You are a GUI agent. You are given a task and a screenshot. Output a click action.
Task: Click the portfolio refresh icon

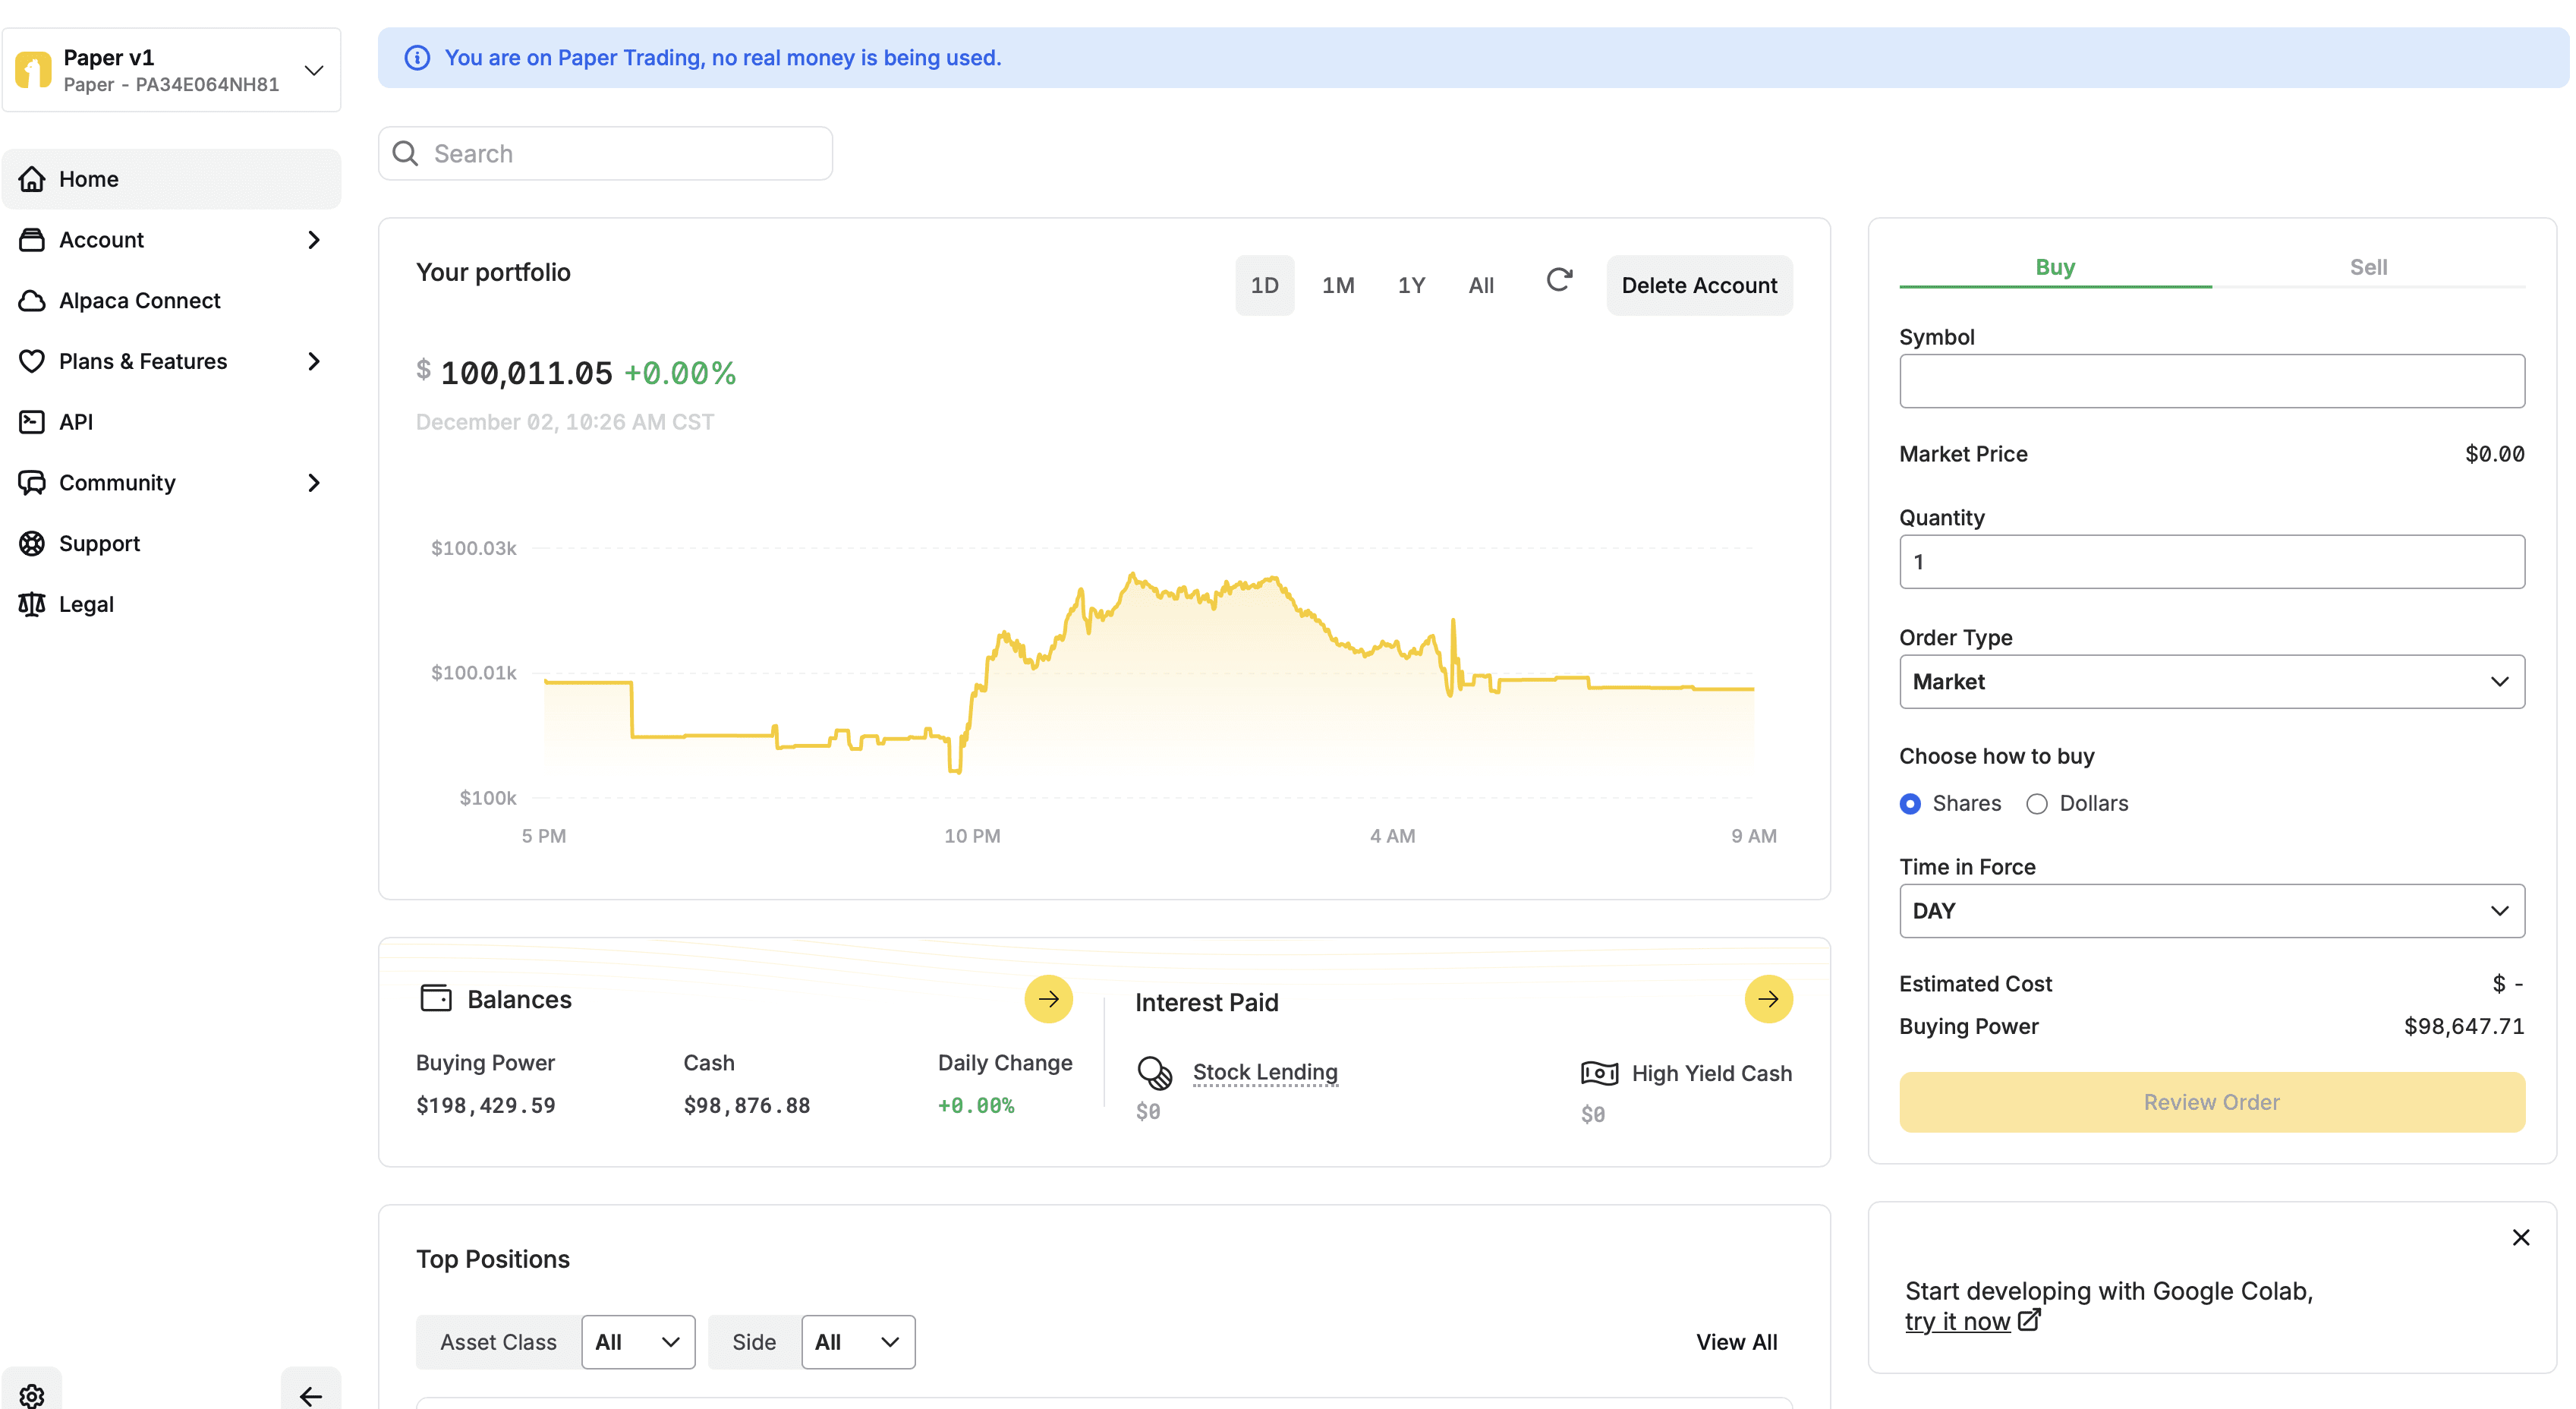click(x=1558, y=281)
